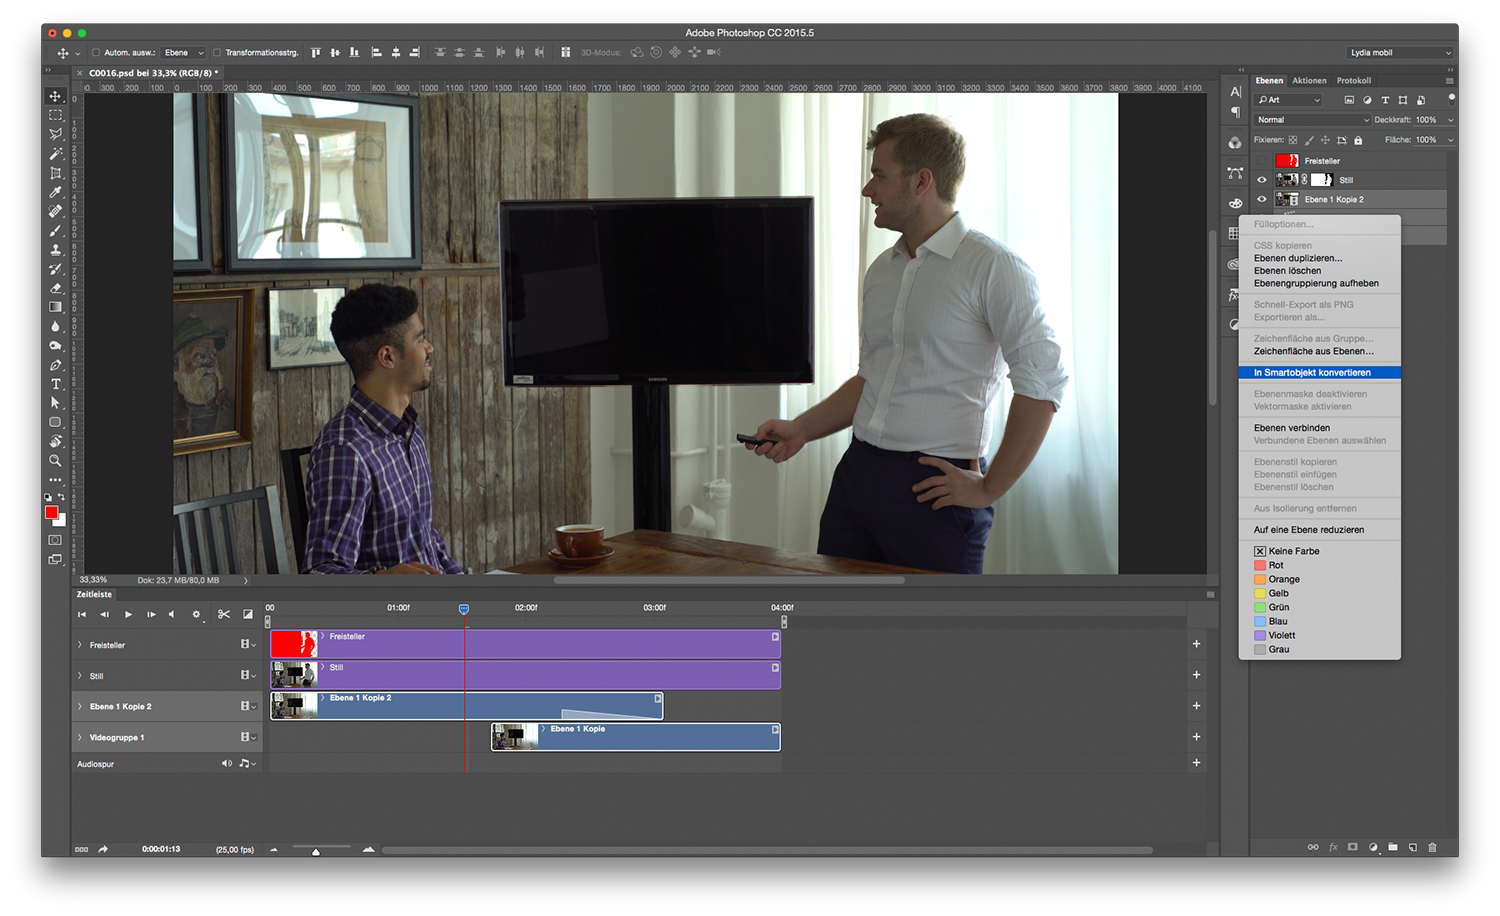The height and width of the screenshot is (916, 1500).
Task: Select the Horizontal Type tool
Action: click(55, 384)
